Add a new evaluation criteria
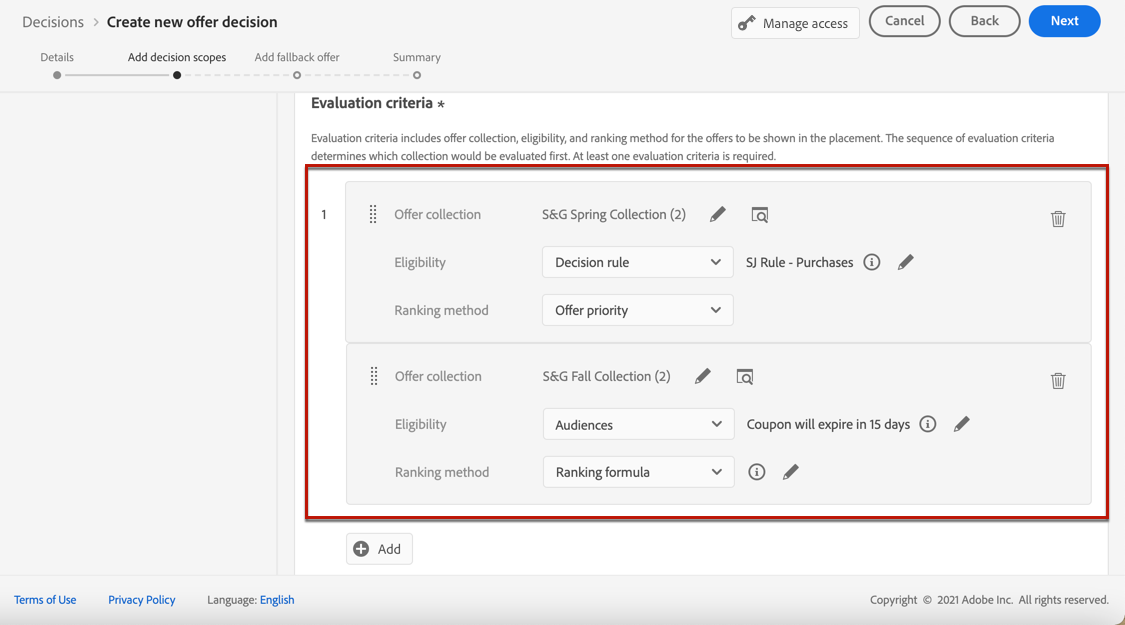The image size is (1125, 625). (379, 549)
